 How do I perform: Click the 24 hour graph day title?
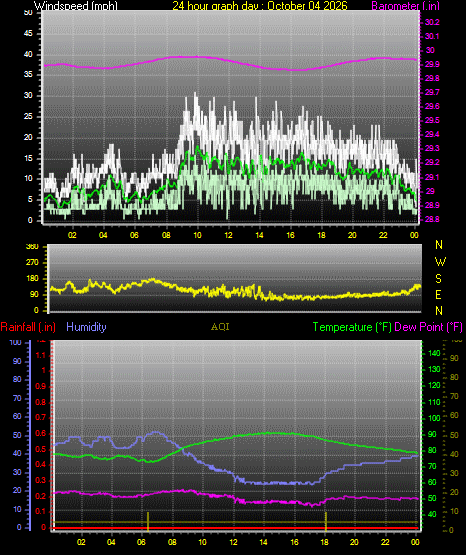tap(260, 6)
